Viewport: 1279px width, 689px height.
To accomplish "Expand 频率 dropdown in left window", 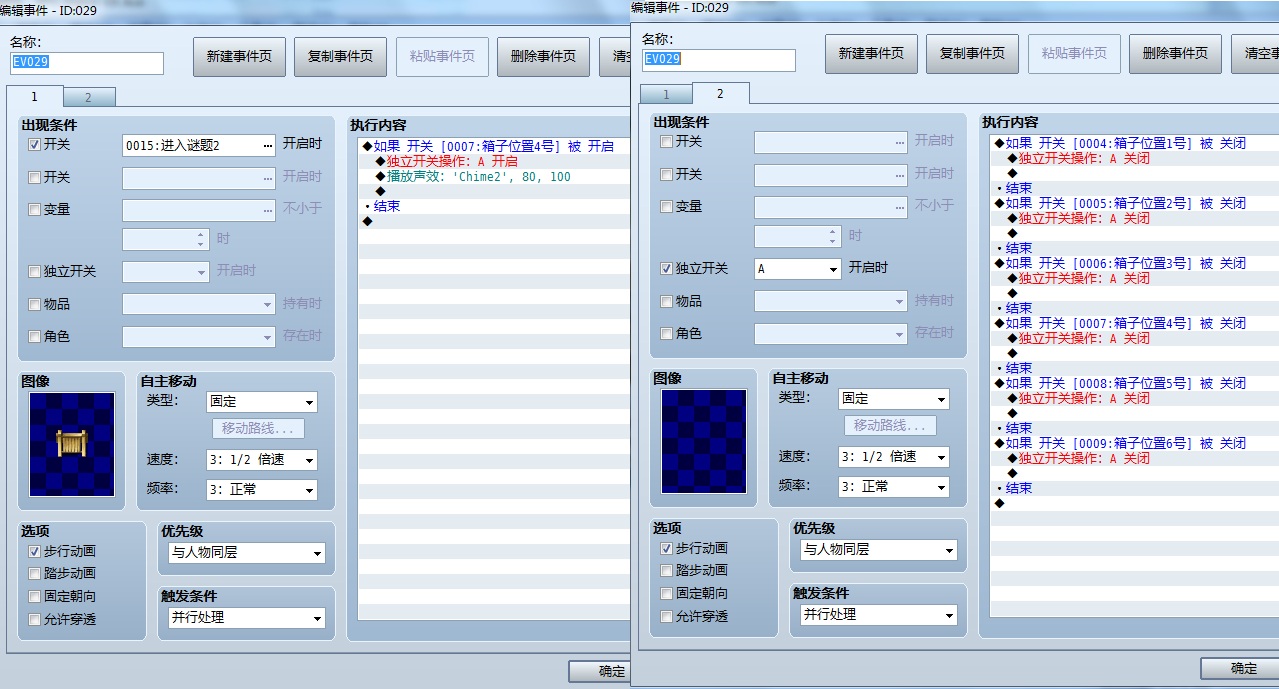I will tap(262, 490).
